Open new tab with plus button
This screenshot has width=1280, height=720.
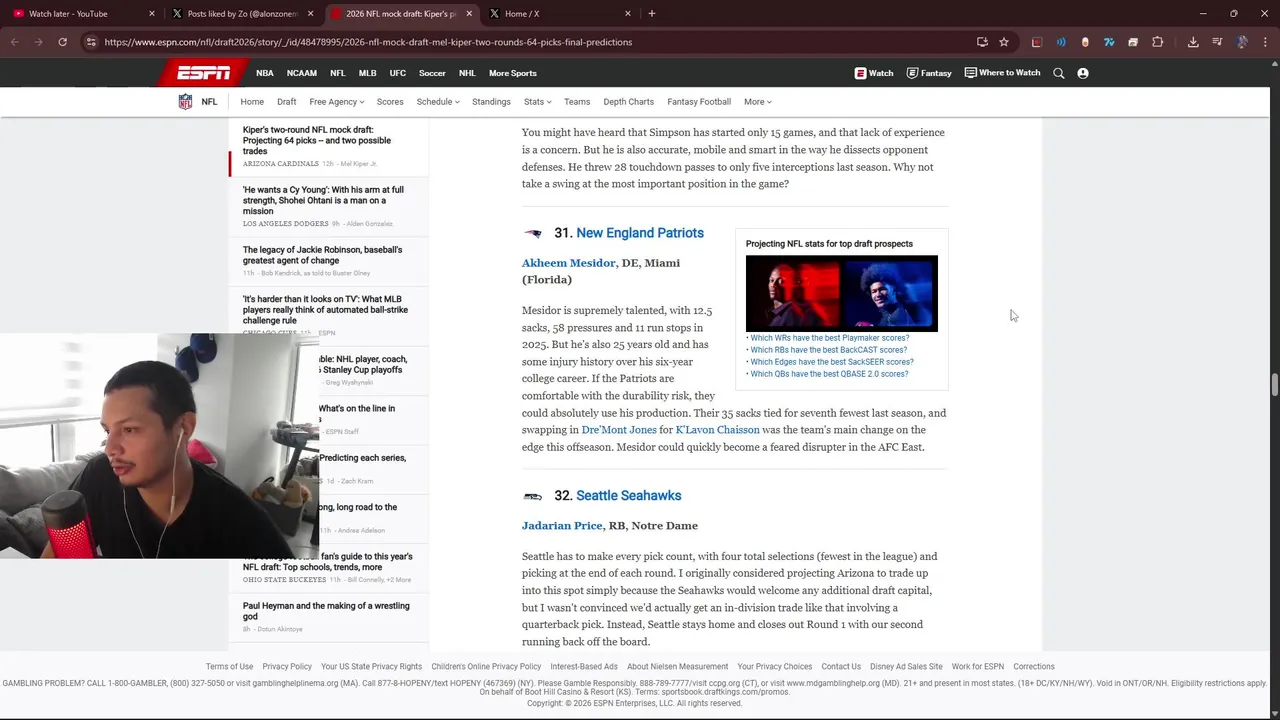click(652, 14)
